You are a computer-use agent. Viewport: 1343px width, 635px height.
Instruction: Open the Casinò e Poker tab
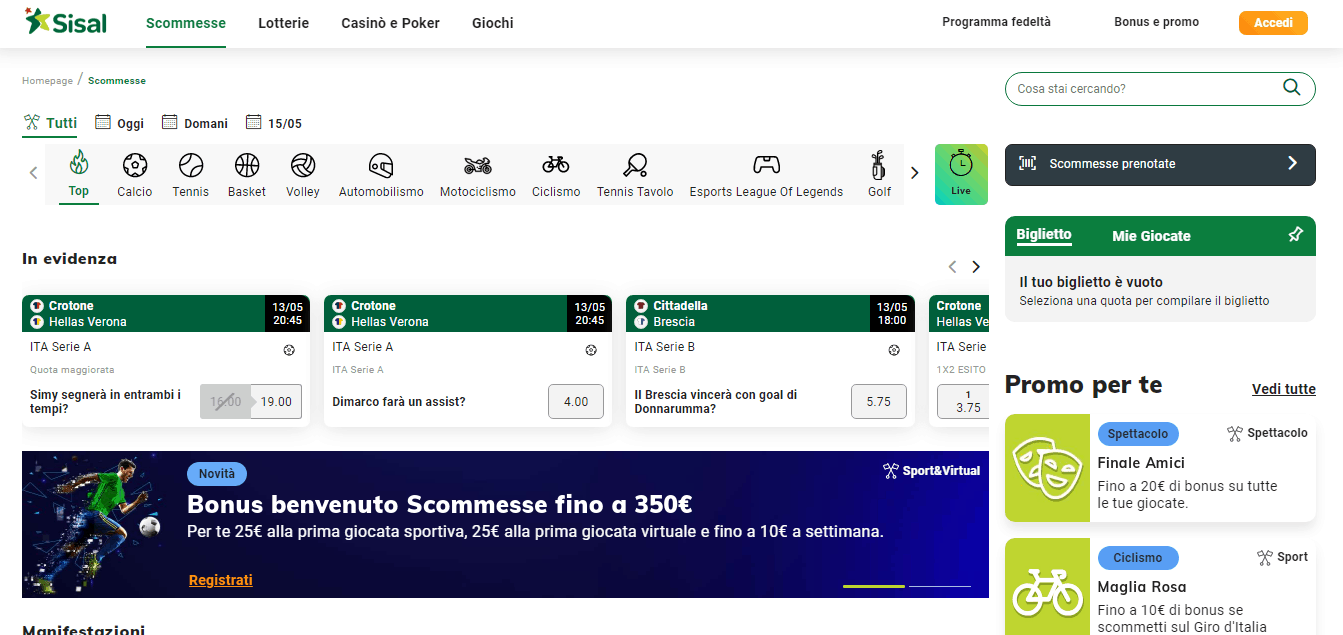[390, 23]
